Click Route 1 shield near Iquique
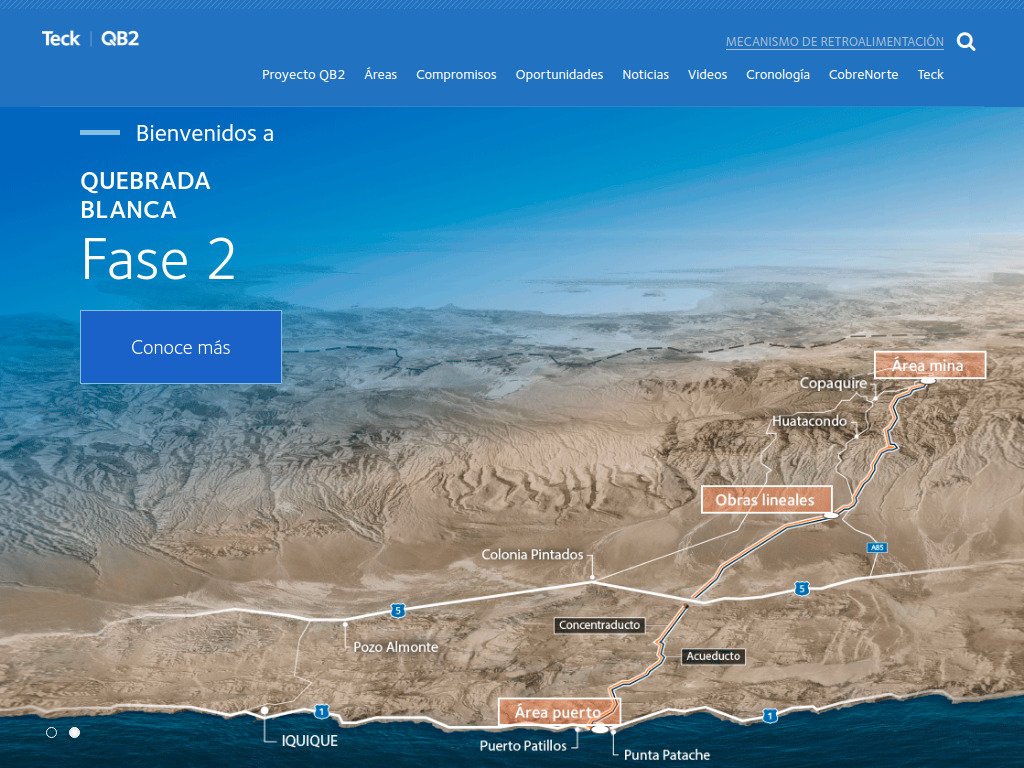Screen dimensions: 1024x768 (321, 711)
